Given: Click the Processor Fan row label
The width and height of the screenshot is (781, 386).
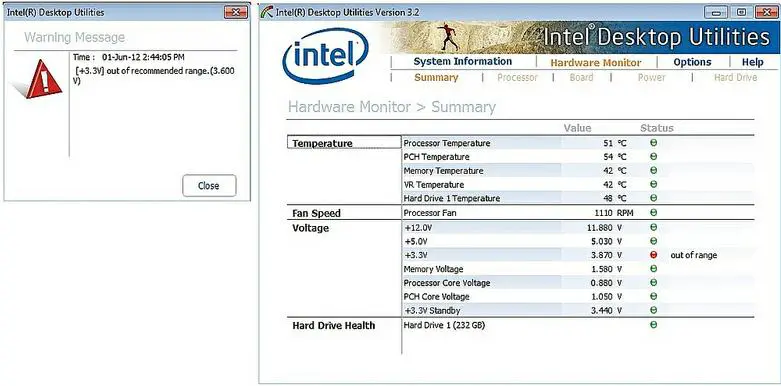Looking at the screenshot, I should pyautogui.click(x=430, y=213).
